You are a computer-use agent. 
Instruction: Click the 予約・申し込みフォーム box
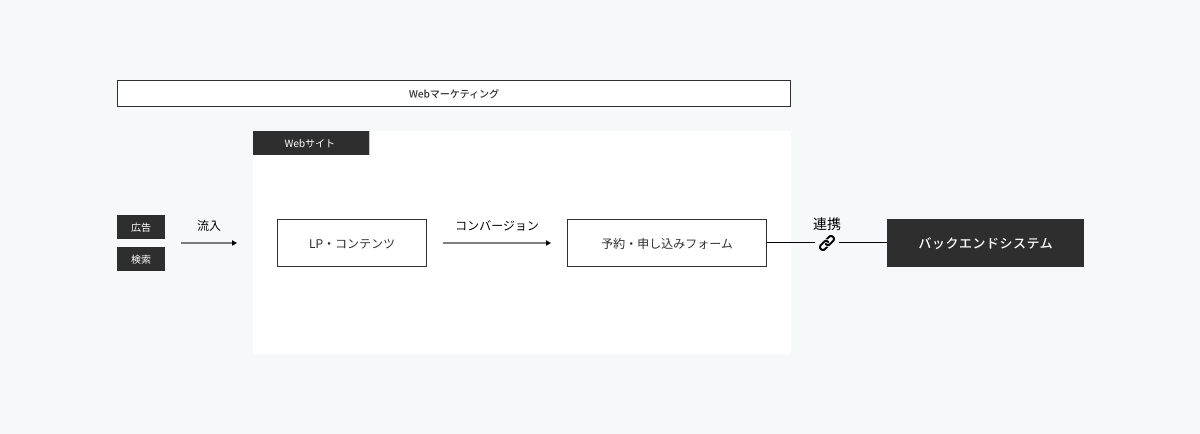667,243
